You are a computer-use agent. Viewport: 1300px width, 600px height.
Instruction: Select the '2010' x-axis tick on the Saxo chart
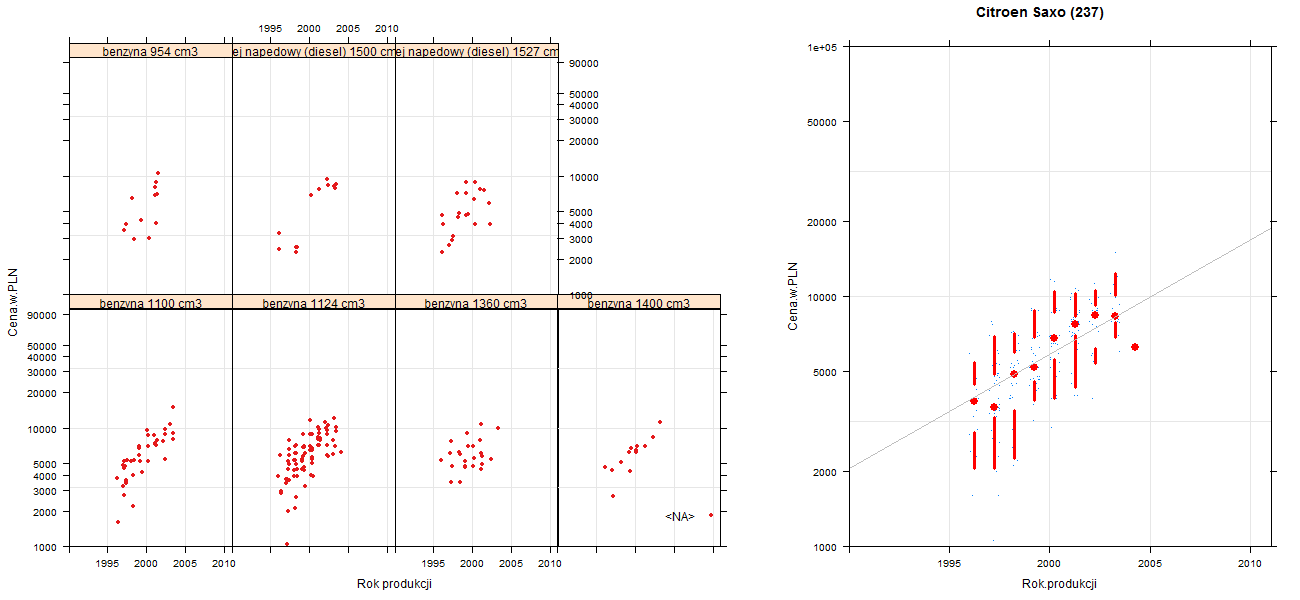[x=1251, y=565]
